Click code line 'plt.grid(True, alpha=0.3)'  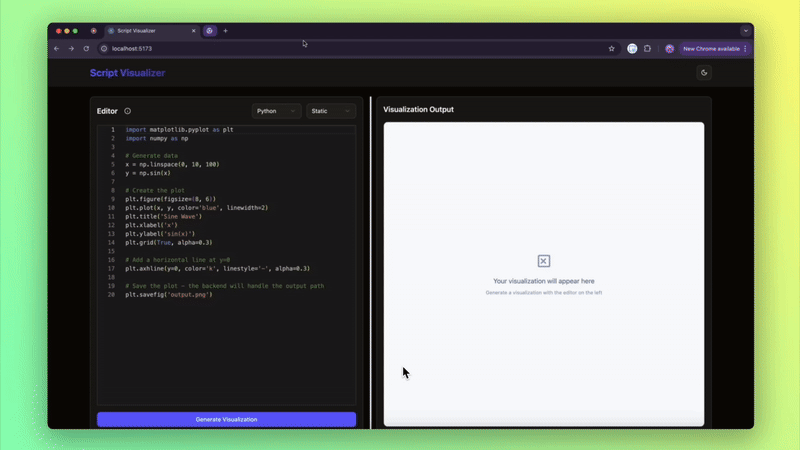pos(169,242)
